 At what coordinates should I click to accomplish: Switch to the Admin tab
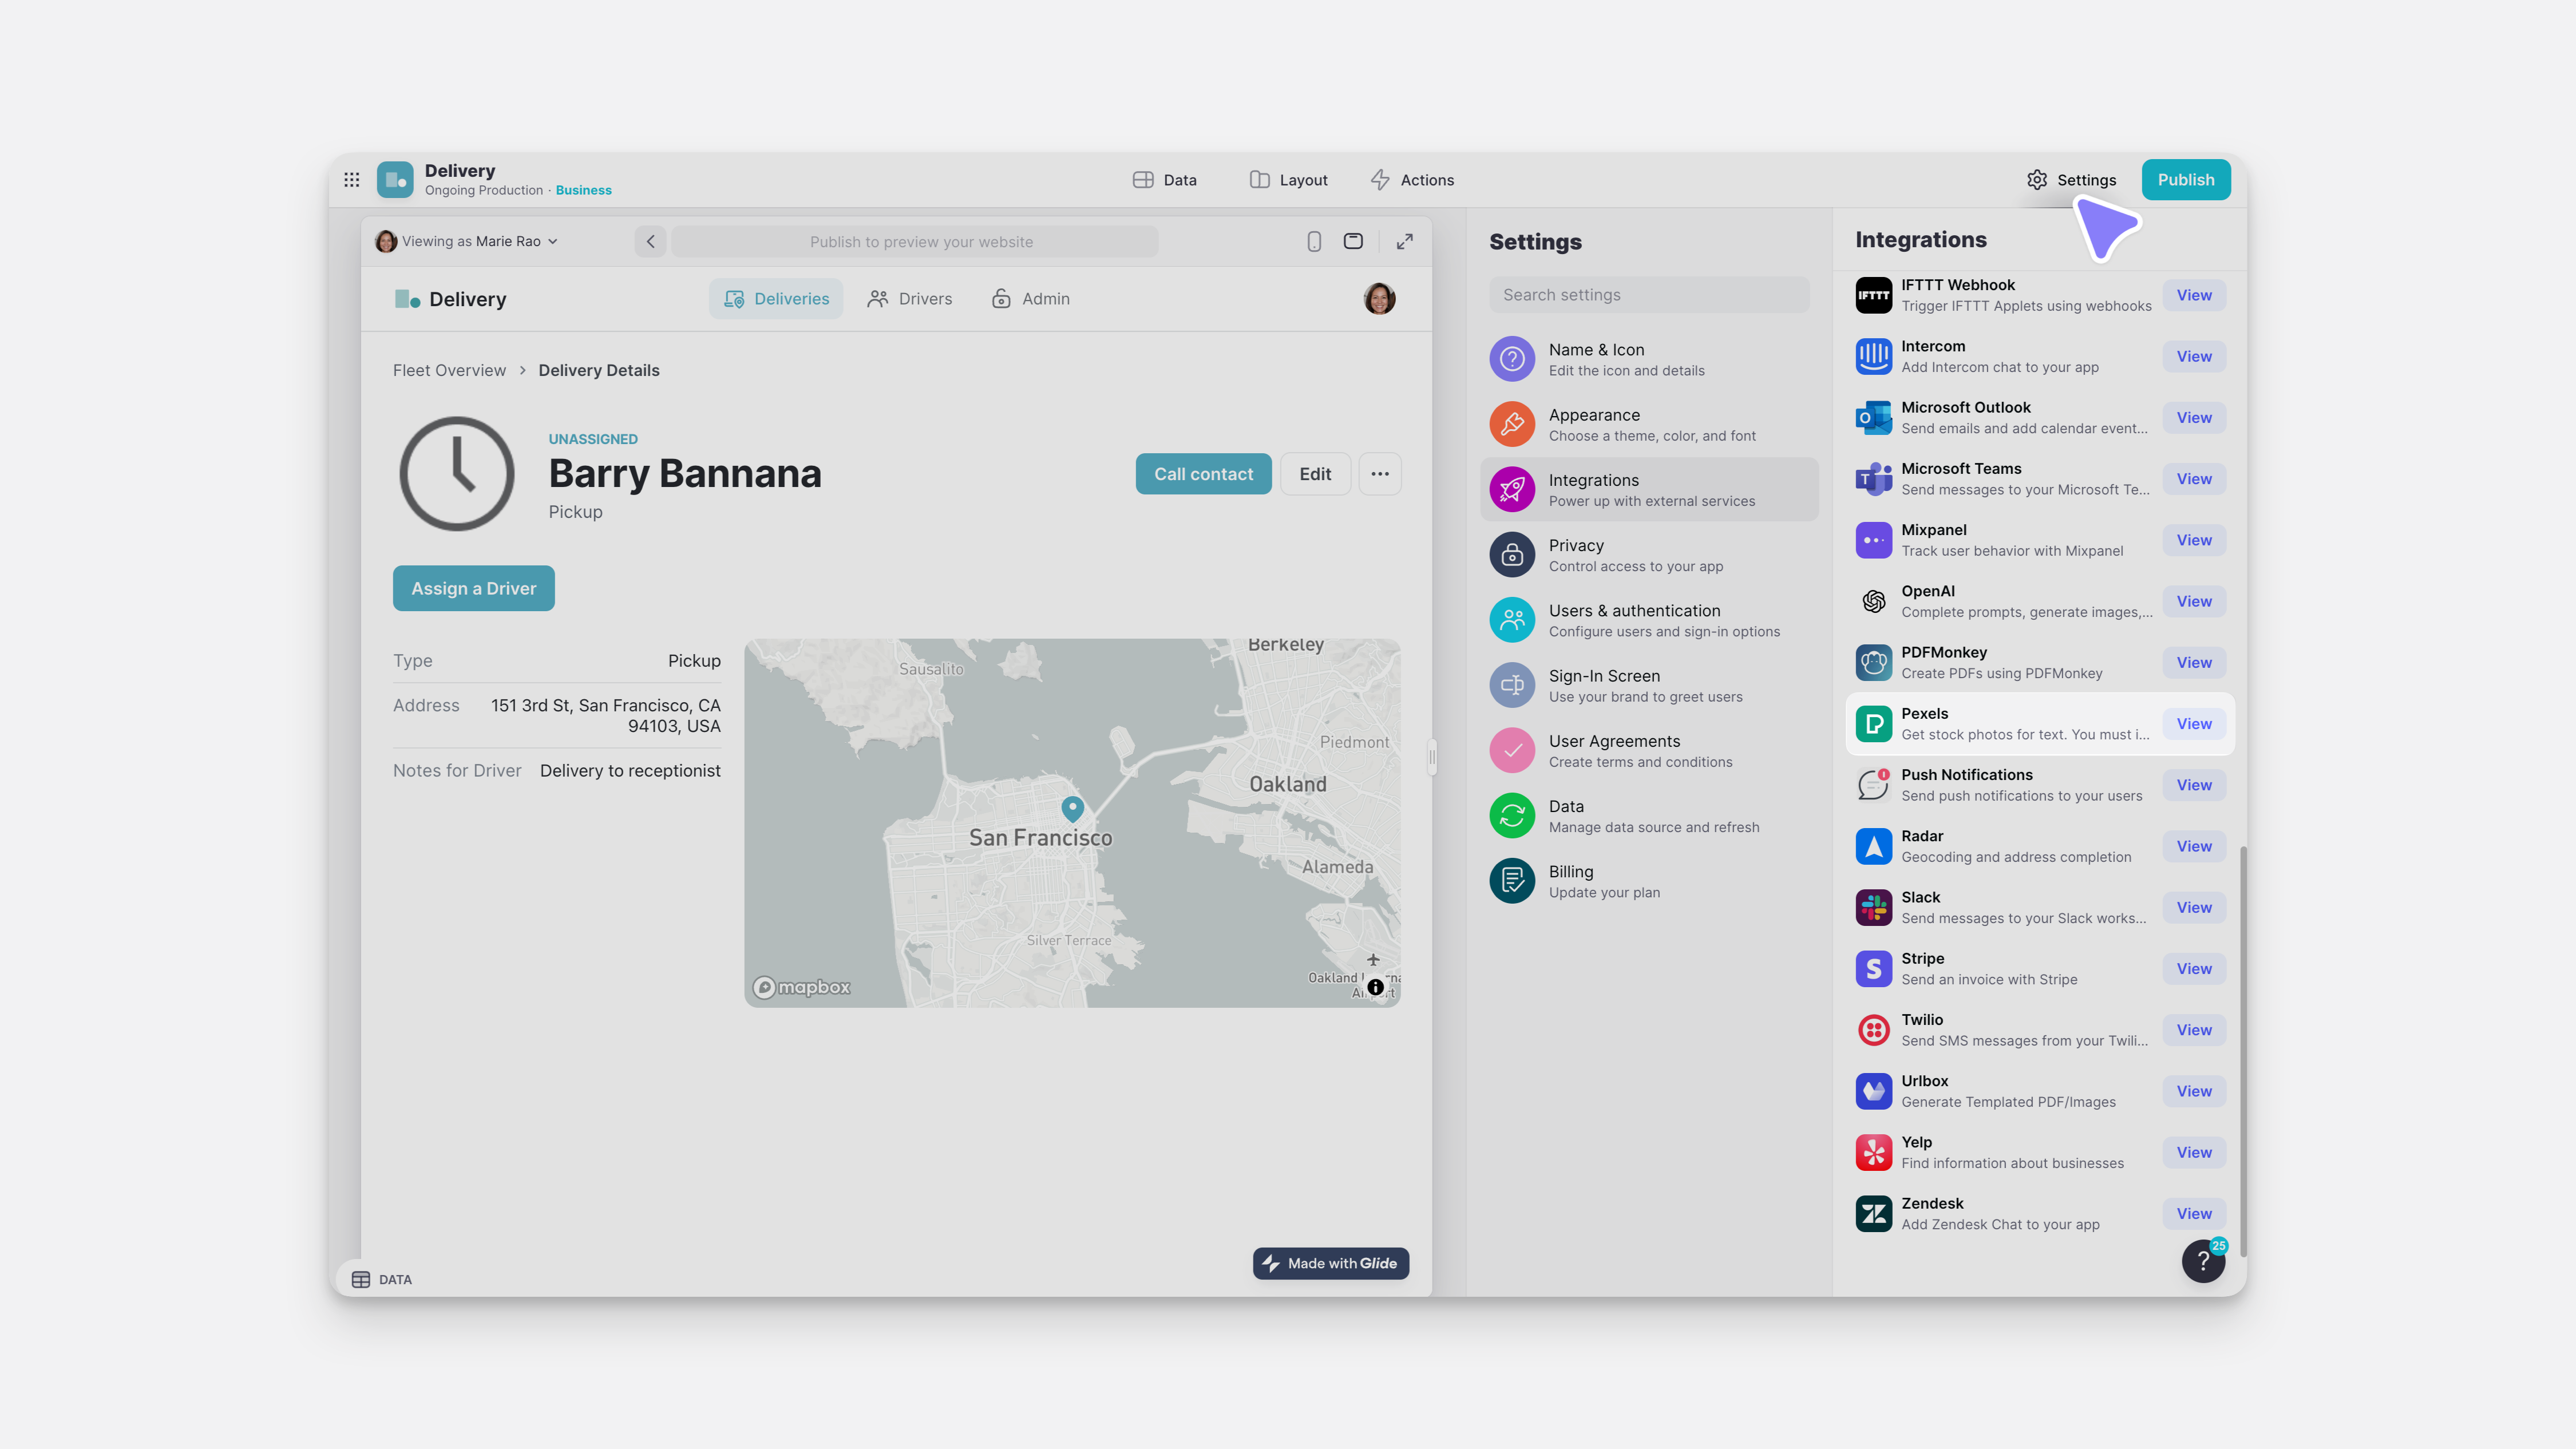point(1030,298)
